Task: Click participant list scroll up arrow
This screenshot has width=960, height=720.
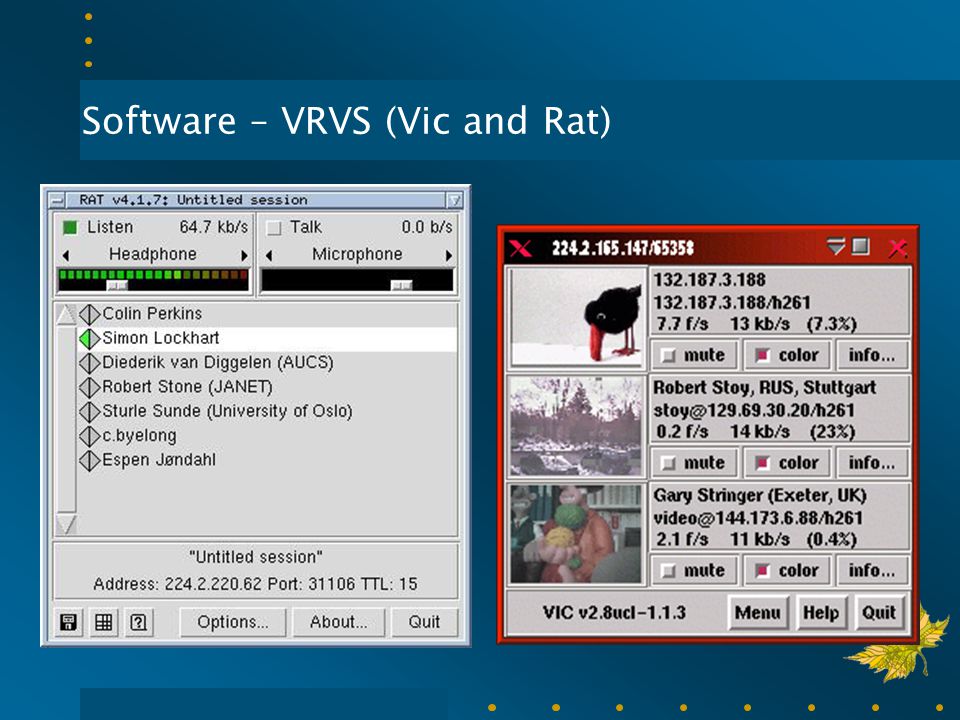Action: point(66,315)
